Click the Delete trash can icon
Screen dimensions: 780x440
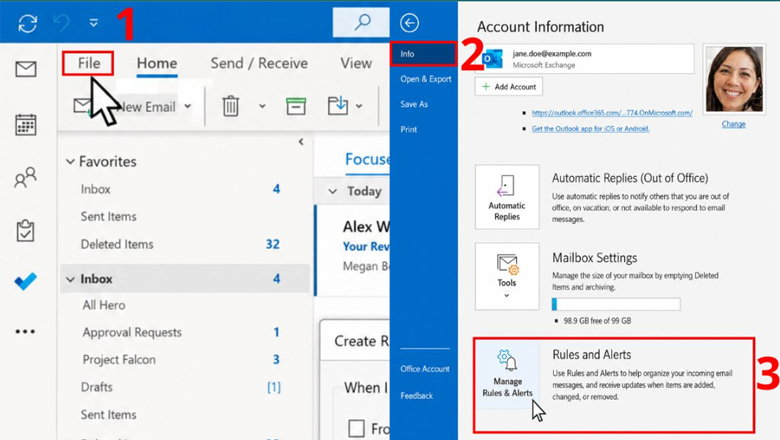(x=230, y=106)
